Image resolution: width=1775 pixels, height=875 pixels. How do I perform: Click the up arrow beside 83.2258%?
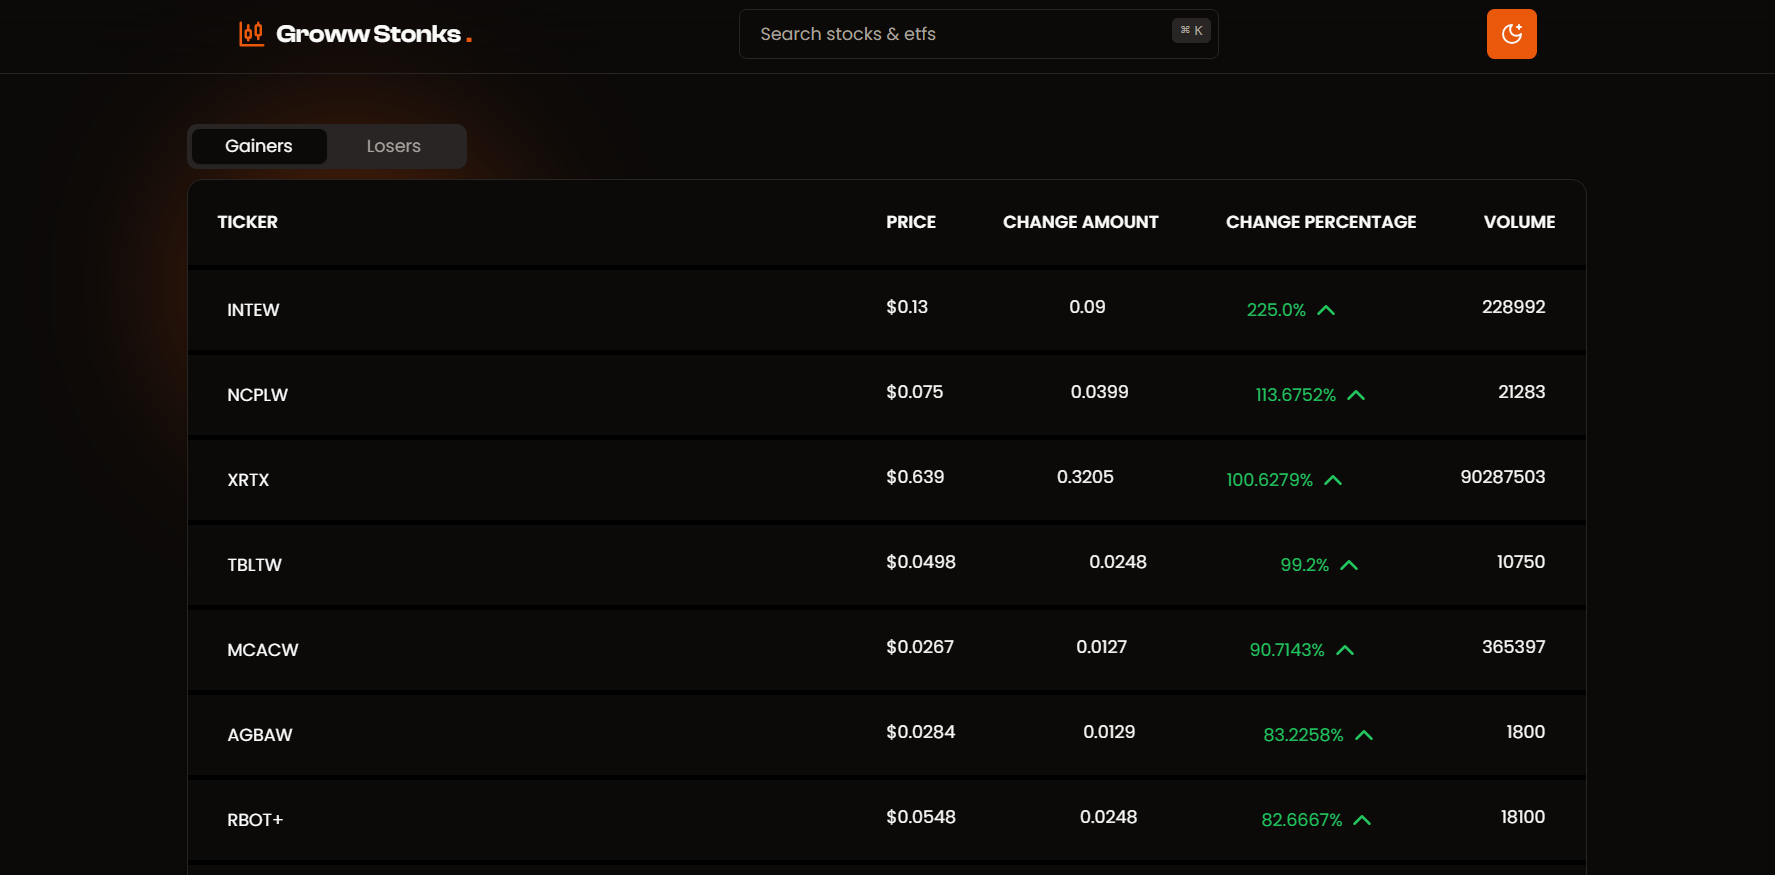(1364, 735)
